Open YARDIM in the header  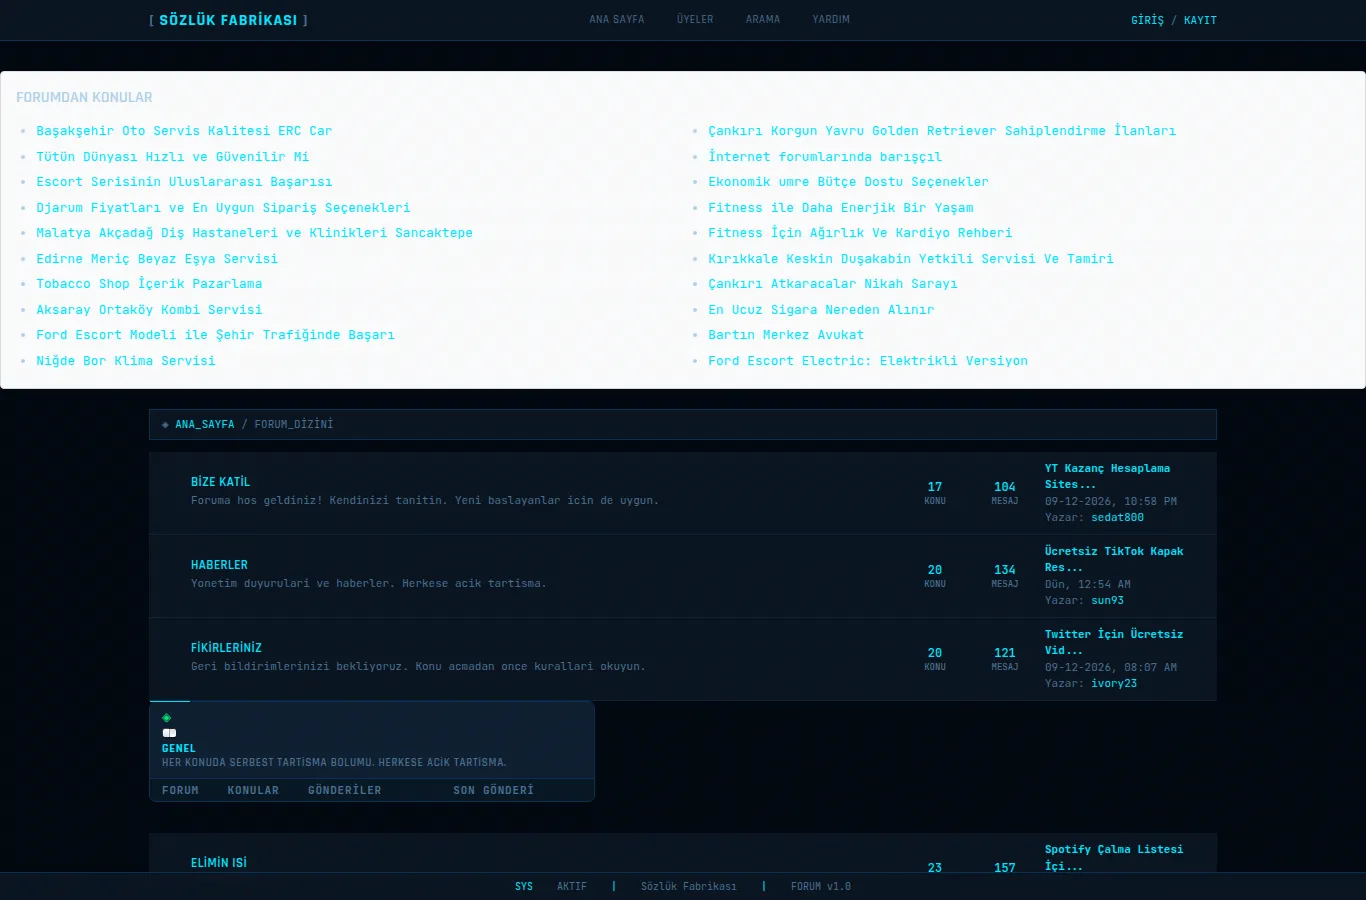pyautogui.click(x=831, y=19)
